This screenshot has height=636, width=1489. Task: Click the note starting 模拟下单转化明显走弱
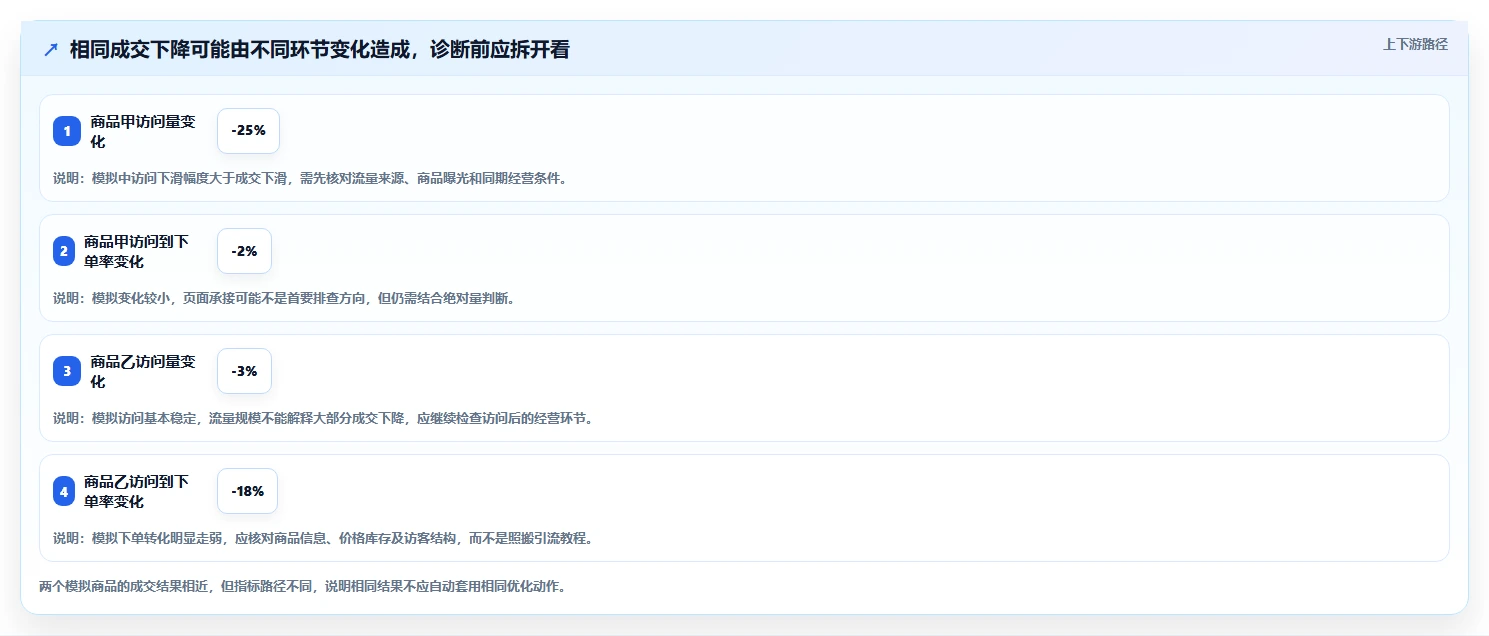point(323,538)
